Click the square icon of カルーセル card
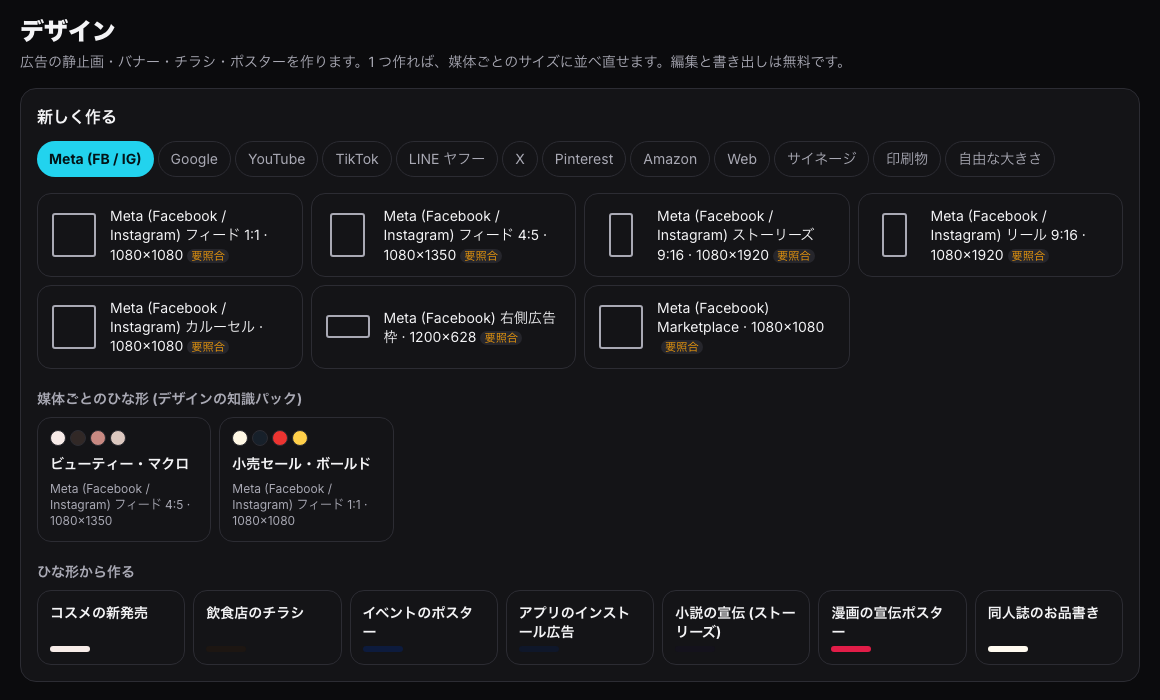Image resolution: width=1160 pixels, height=700 pixels. pyautogui.click(x=74, y=327)
